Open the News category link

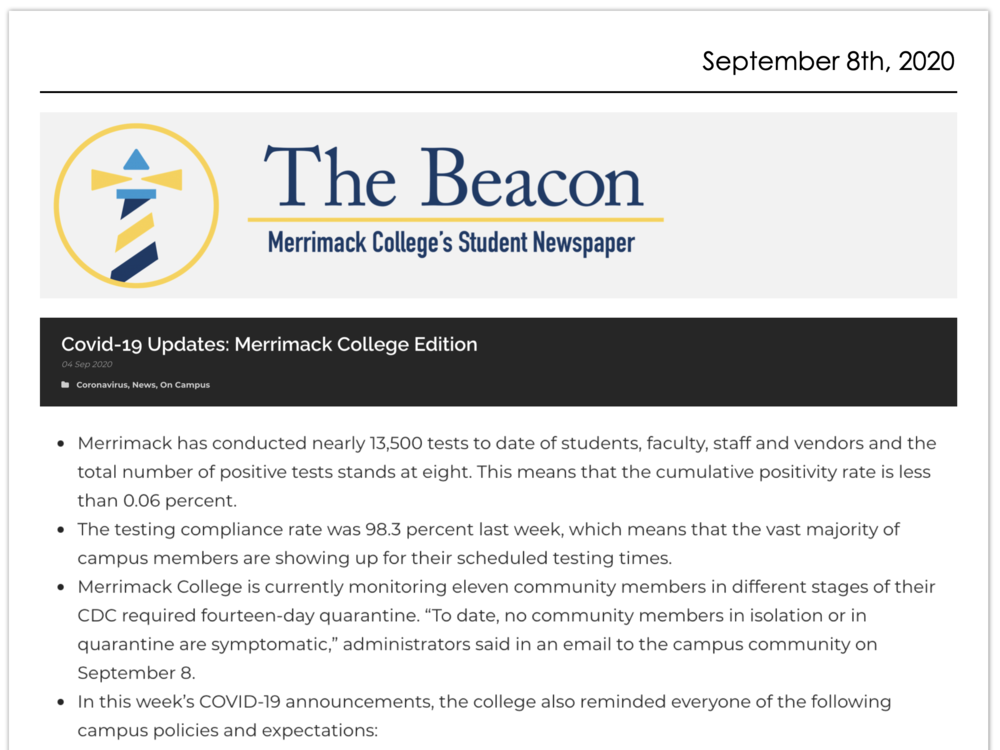click(143, 385)
